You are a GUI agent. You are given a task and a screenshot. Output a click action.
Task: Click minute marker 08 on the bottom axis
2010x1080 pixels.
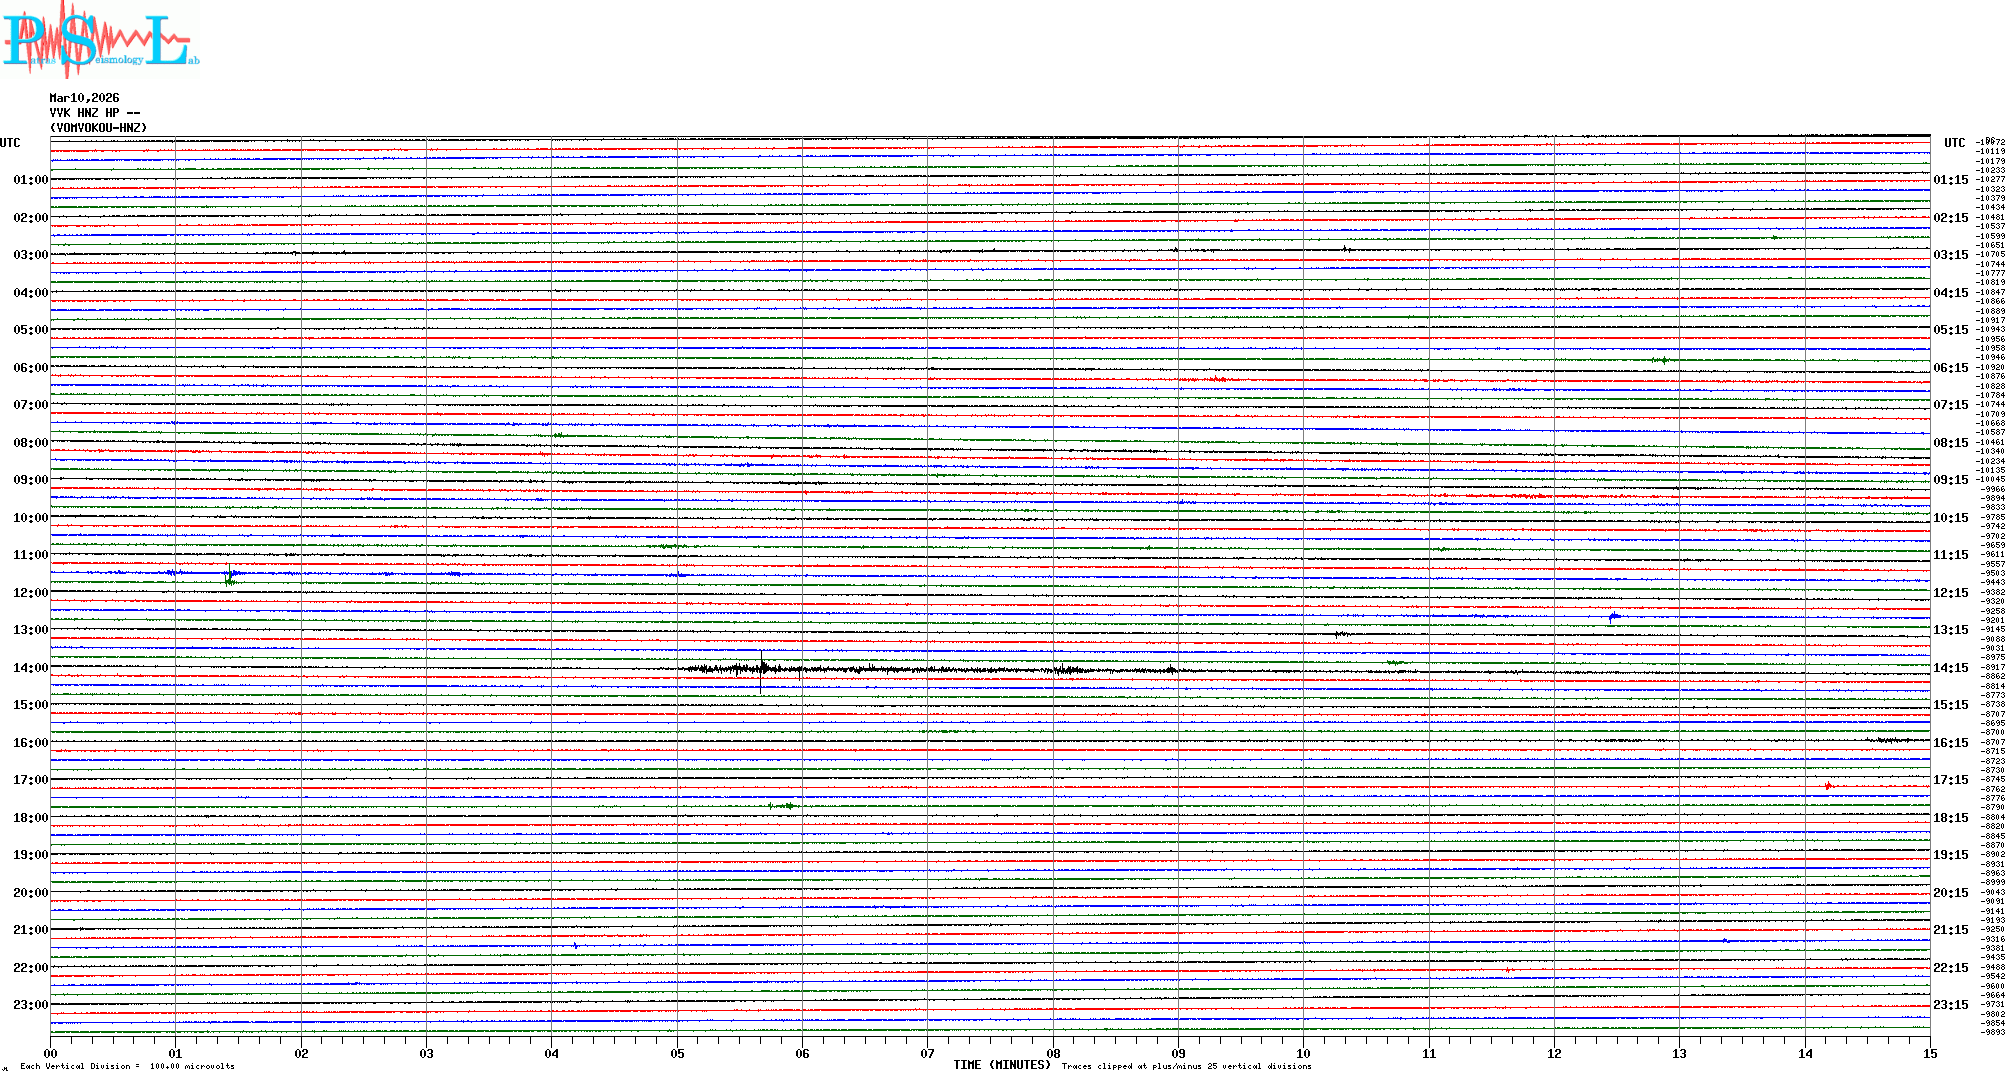pos(1053,1053)
